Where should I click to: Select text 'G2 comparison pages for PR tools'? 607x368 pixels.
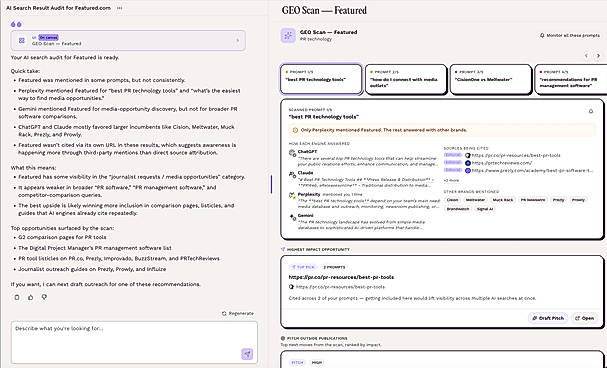[x=62, y=237]
